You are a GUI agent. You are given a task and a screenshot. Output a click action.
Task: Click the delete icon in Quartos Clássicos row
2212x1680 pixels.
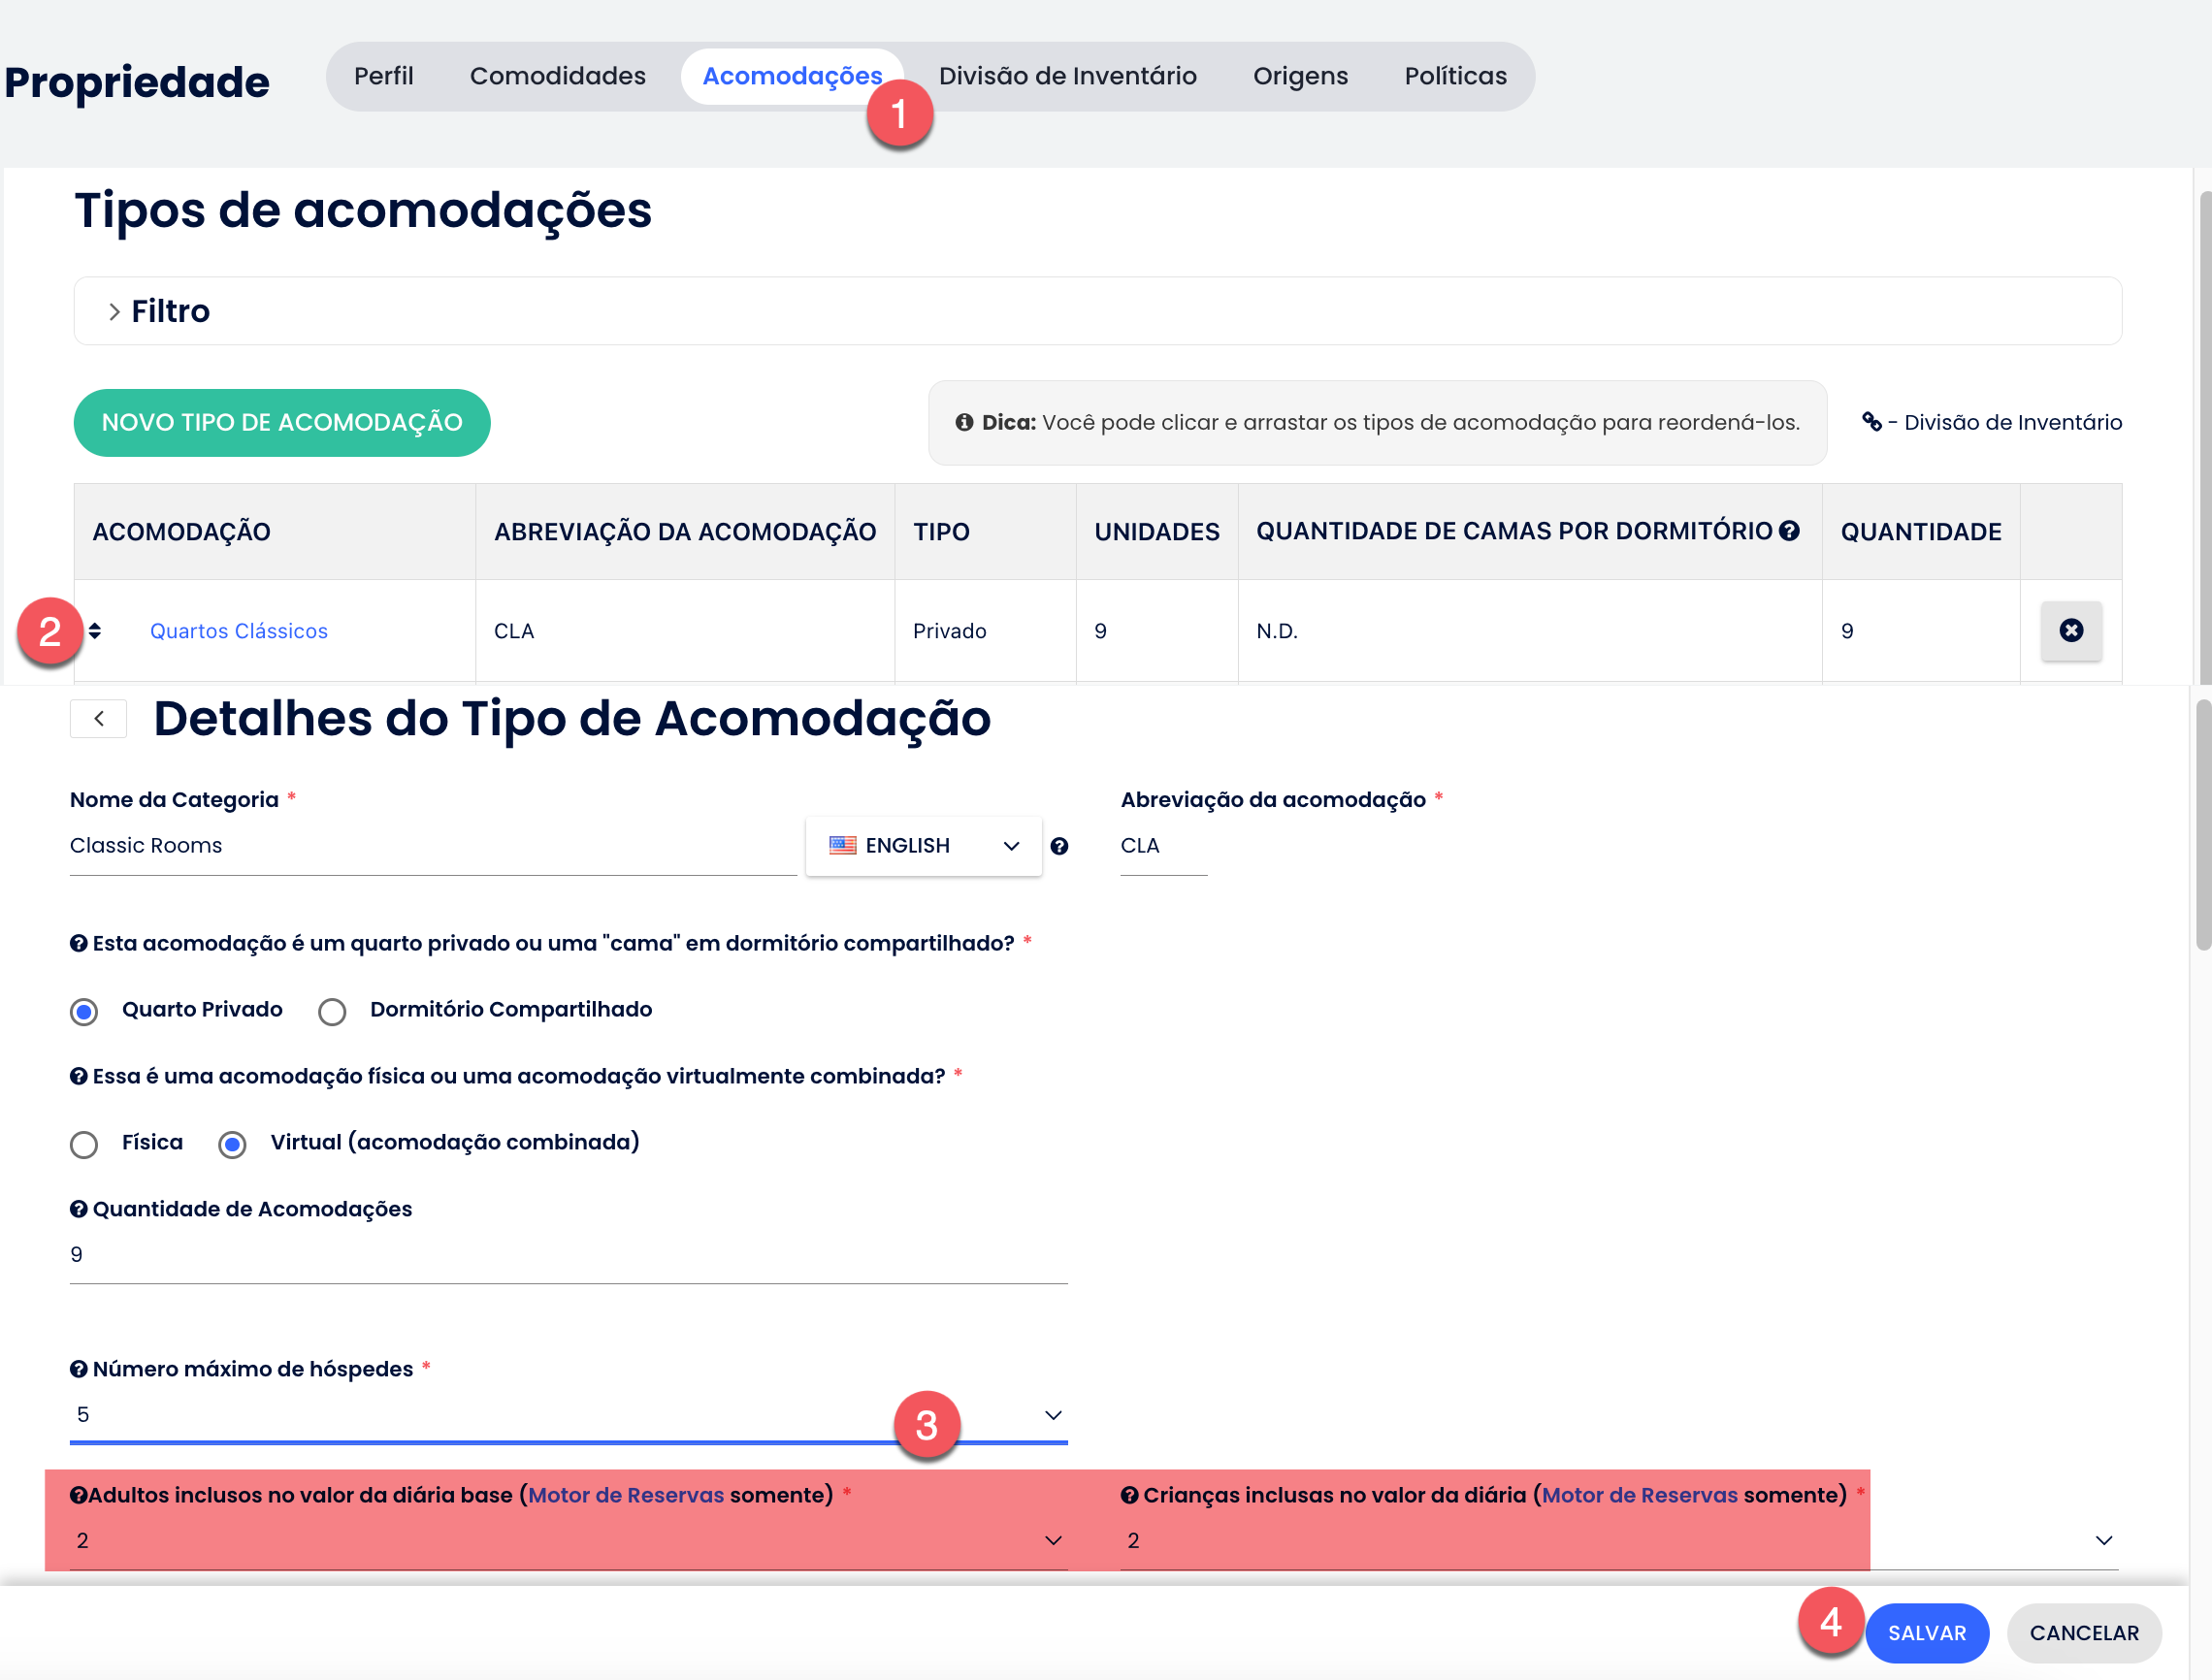[2070, 630]
